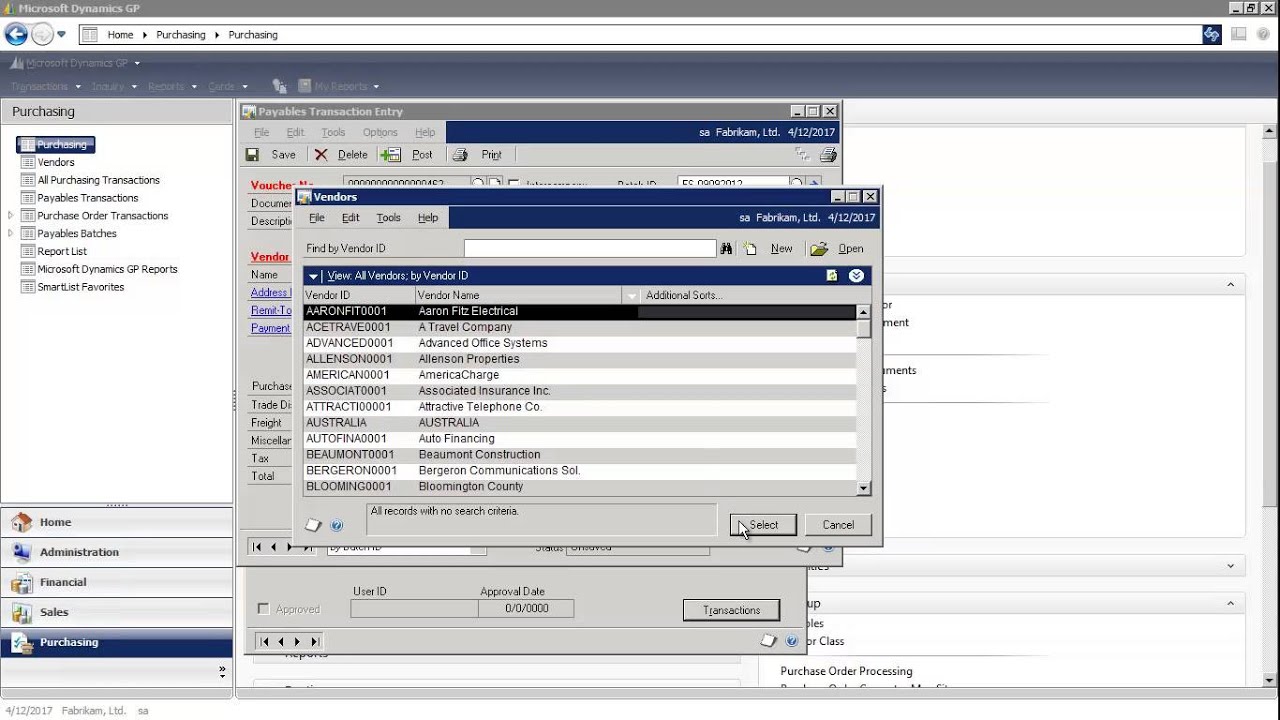
Task: Click the refresh icon beside the address bar
Action: (x=1211, y=34)
